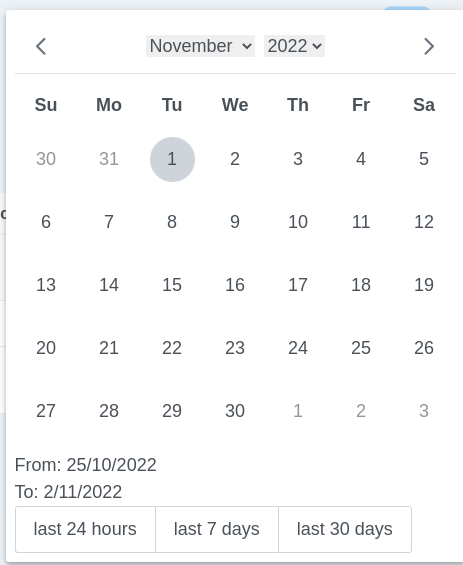The height and width of the screenshot is (565, 463).
Task: Select the greyed-out December 3 date
Action: pyautogui.click(x=424, y=411)
